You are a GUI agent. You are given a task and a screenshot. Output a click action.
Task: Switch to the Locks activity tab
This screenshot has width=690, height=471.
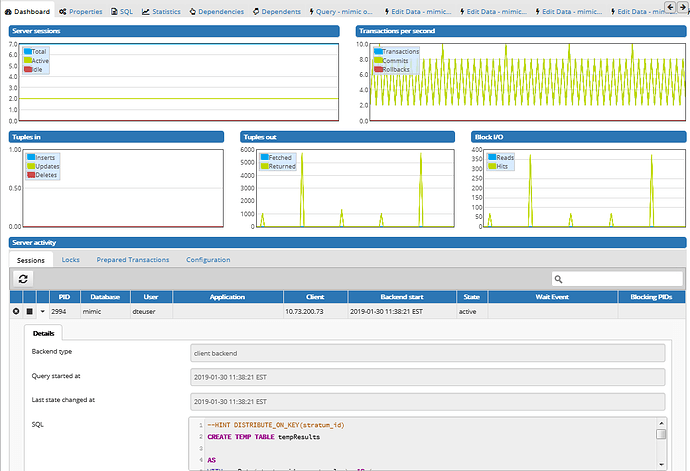70,260
